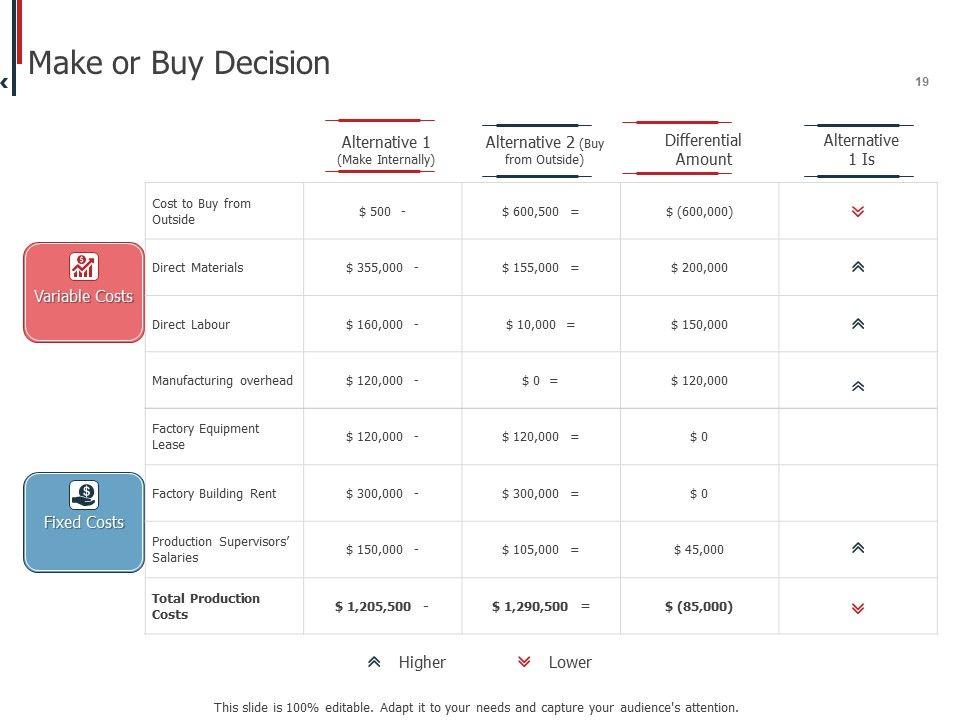The image size is (960, 720).
Task: Click the previous slide arrow at left edge
Action: 5,83
